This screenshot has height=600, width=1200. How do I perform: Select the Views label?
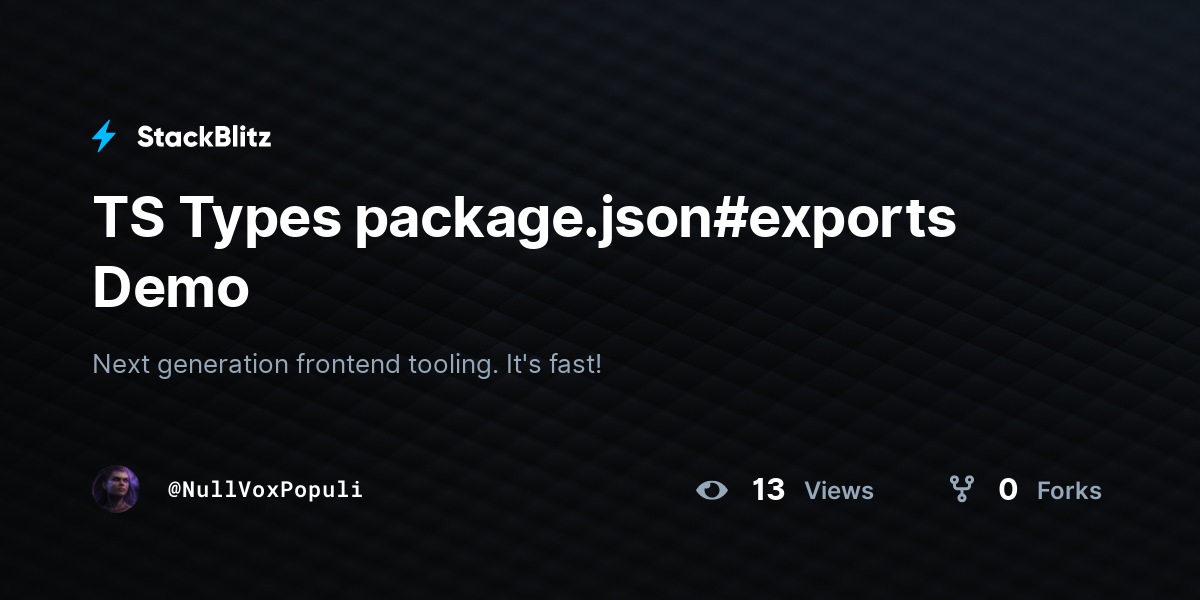[x=839, y=491]
